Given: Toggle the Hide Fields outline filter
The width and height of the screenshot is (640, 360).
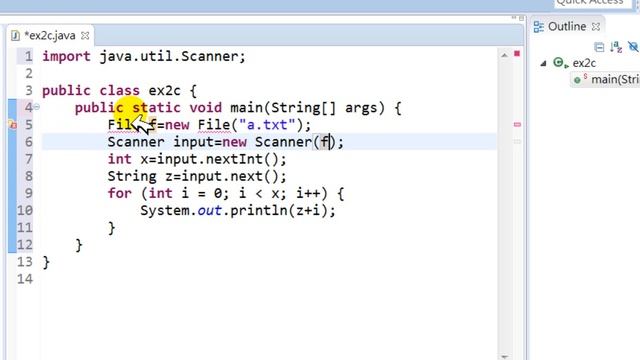Looking at the screenshot, I should (633, 47).
